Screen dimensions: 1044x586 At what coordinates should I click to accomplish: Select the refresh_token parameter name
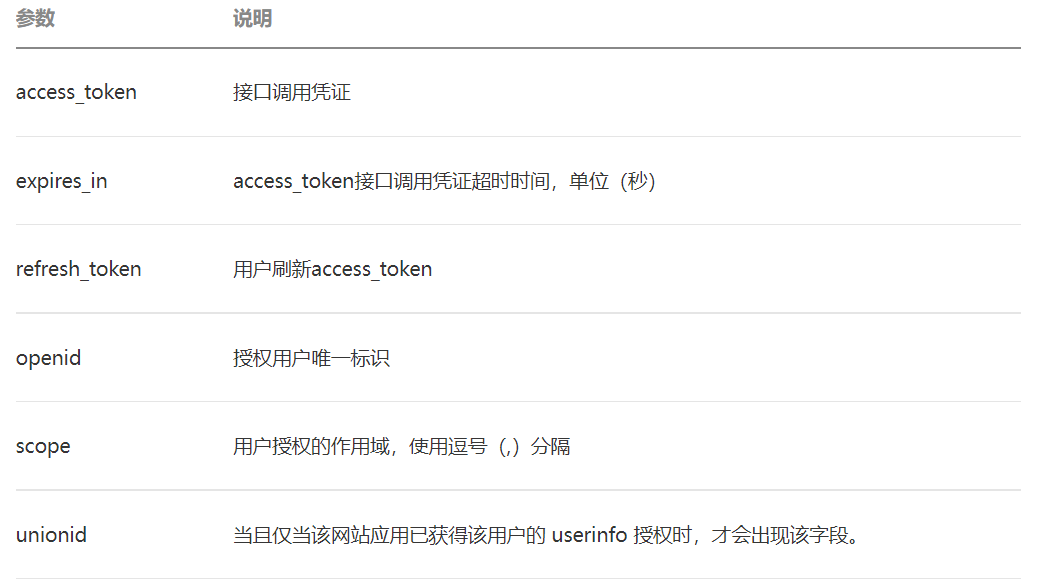(x=79, y=269)
